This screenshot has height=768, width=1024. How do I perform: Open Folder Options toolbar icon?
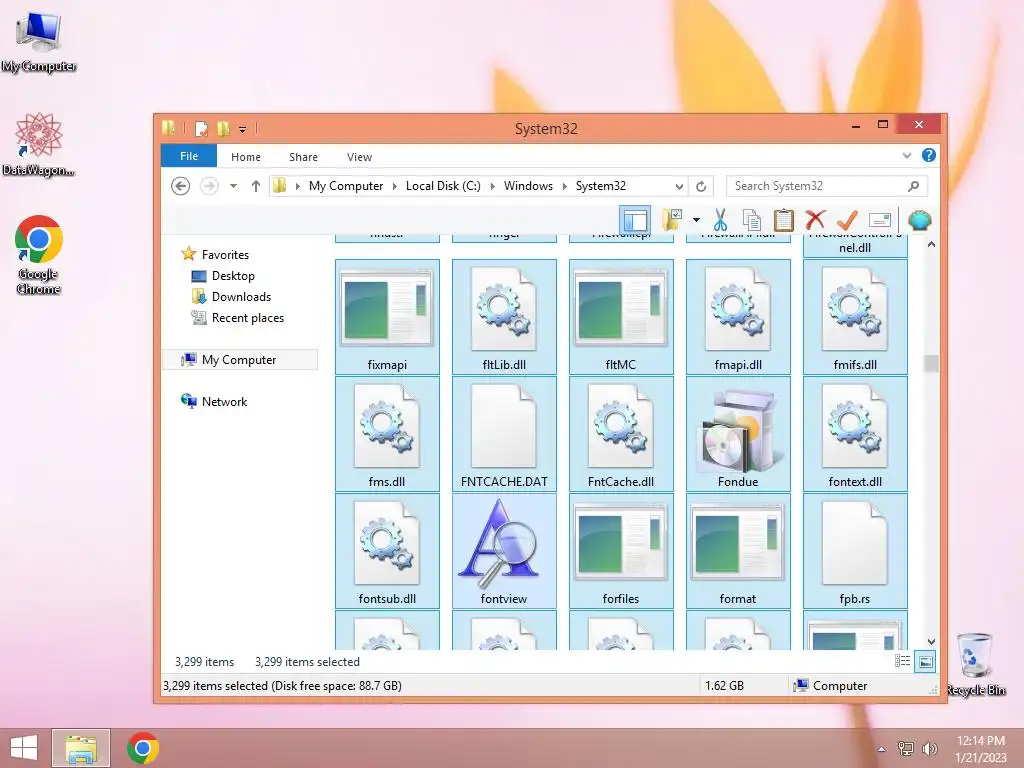672,220
